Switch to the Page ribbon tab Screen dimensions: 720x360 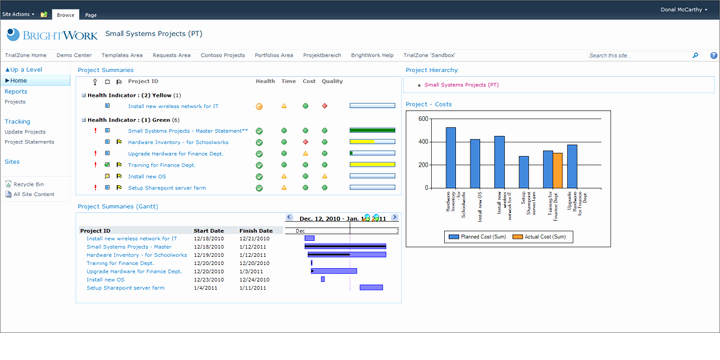pos(90,15)
